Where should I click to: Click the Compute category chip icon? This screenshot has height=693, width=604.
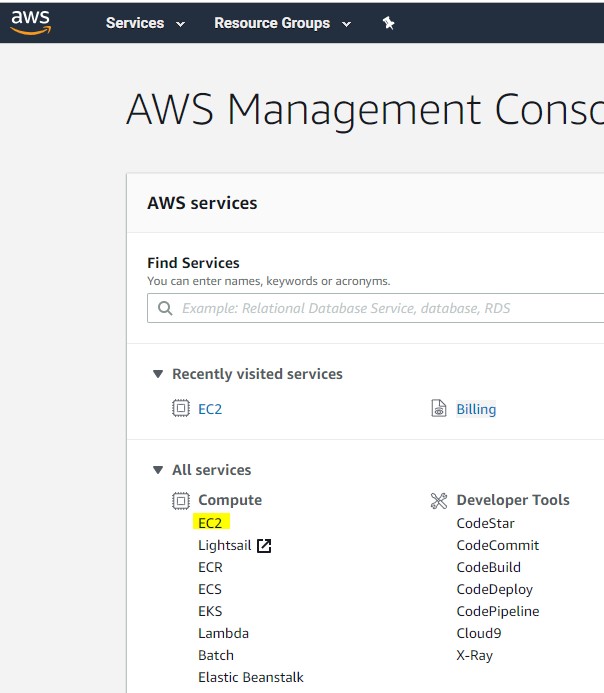coord(181,501)
